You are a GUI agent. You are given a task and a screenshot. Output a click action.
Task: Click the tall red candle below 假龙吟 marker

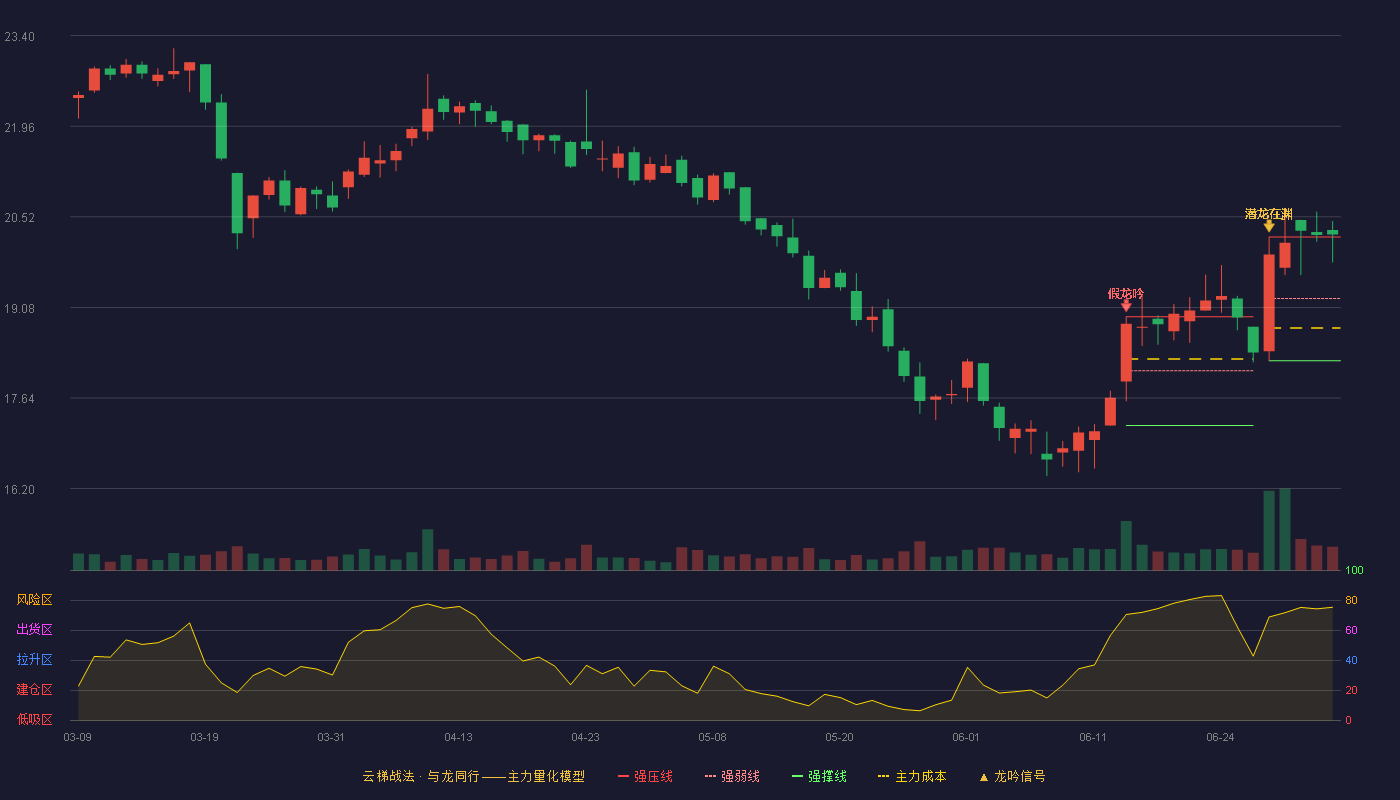(1126, 353)
